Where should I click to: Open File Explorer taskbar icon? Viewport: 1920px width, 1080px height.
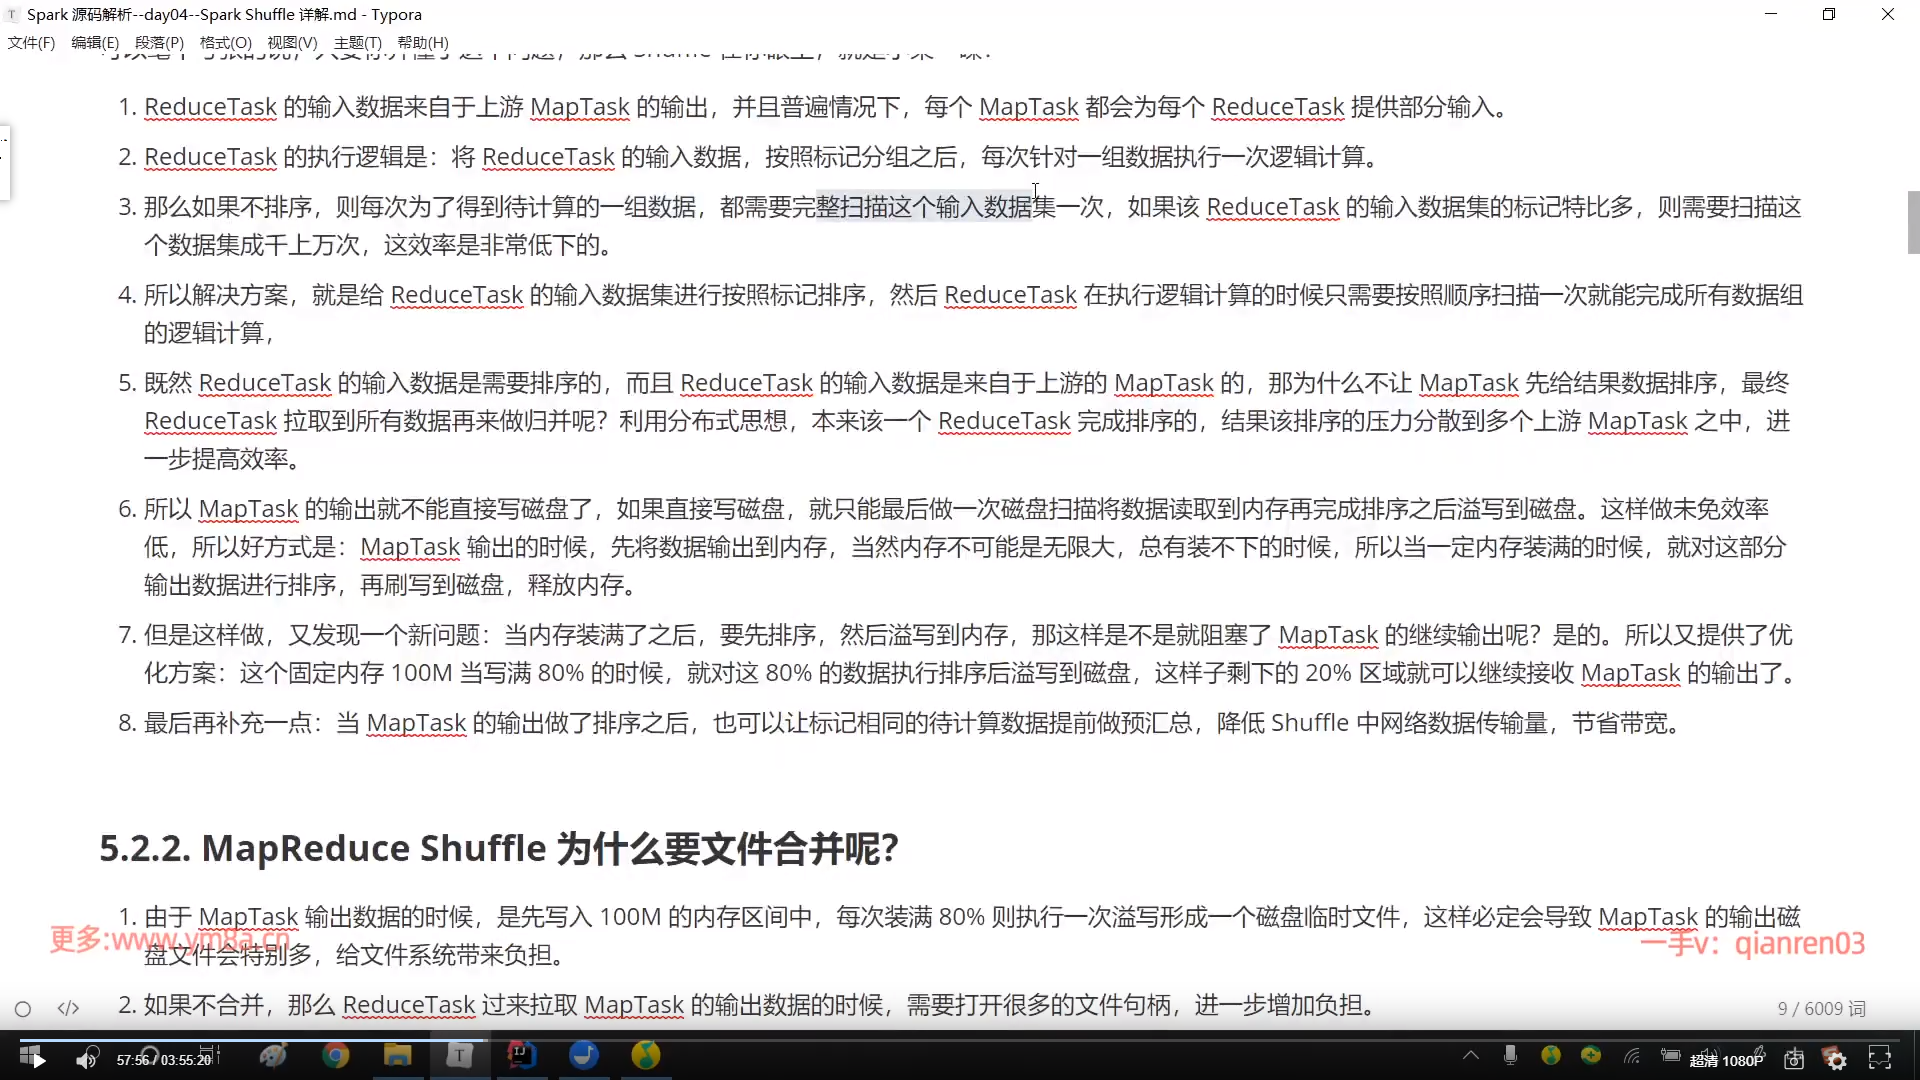coord(397,1055)
